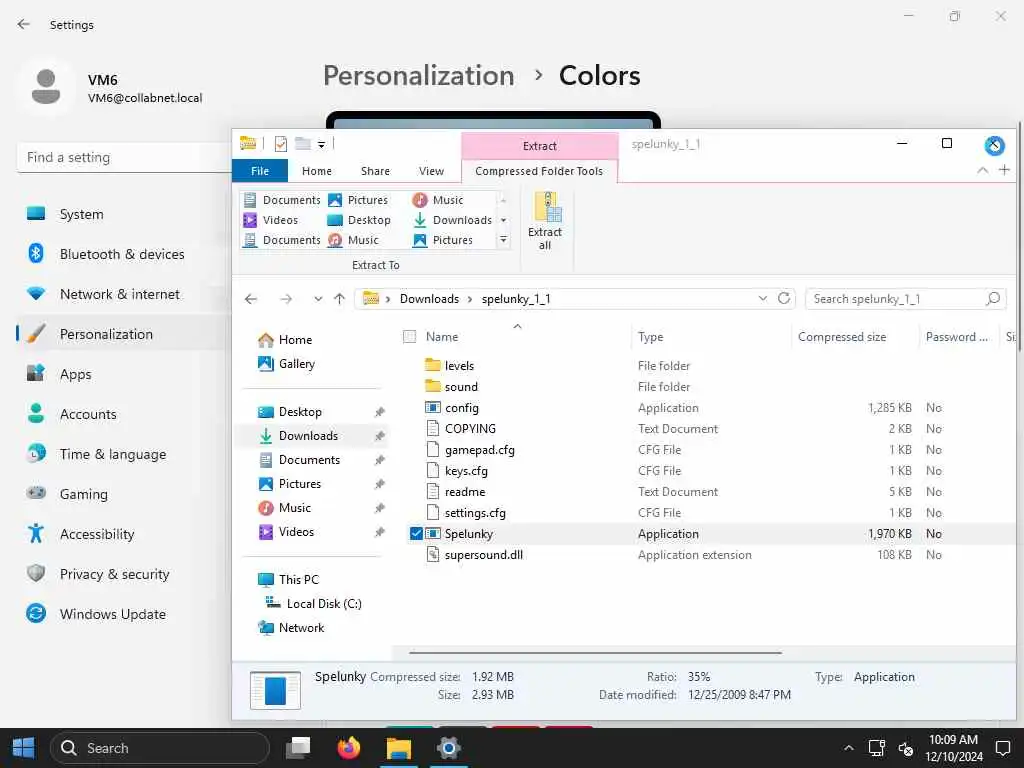Open the File menu tab
The height and width of the screenshot is (768, 1024).
point(260,170)
